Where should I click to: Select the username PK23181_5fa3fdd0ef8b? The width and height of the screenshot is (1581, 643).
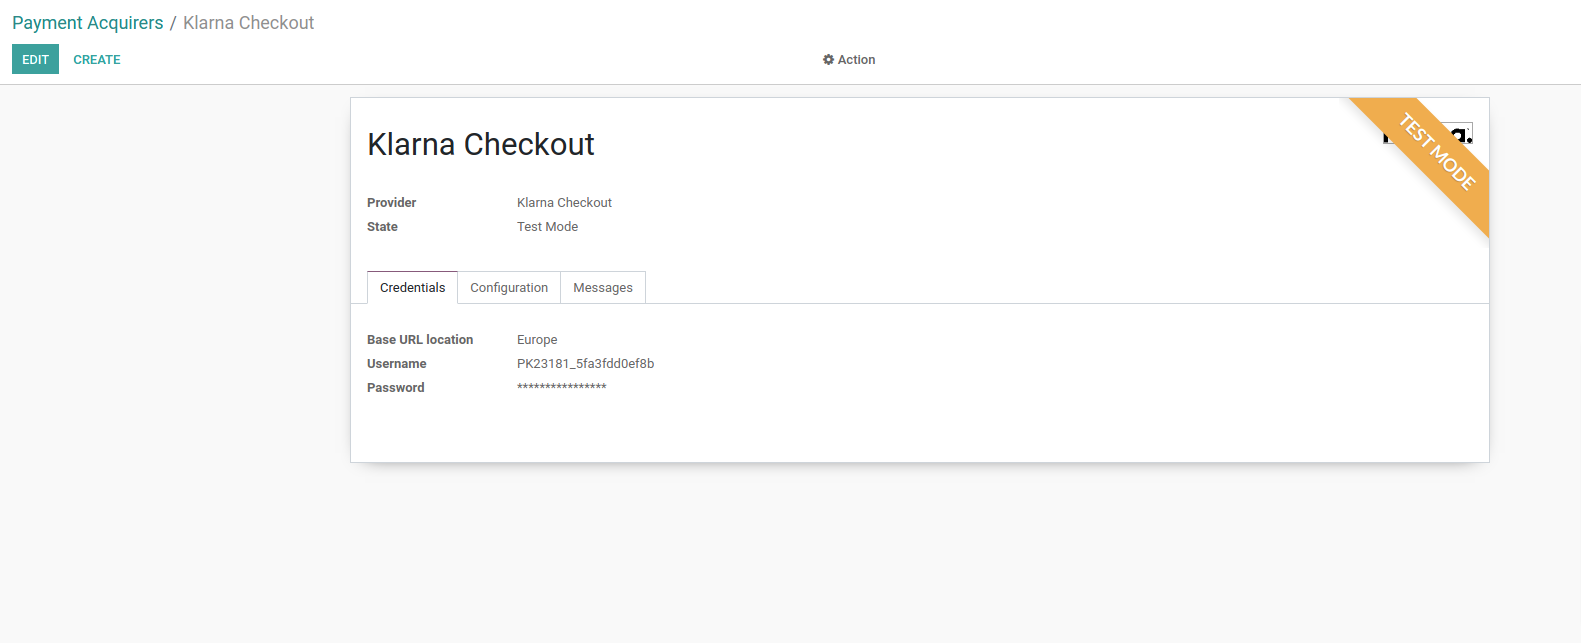tap(585, 364)
